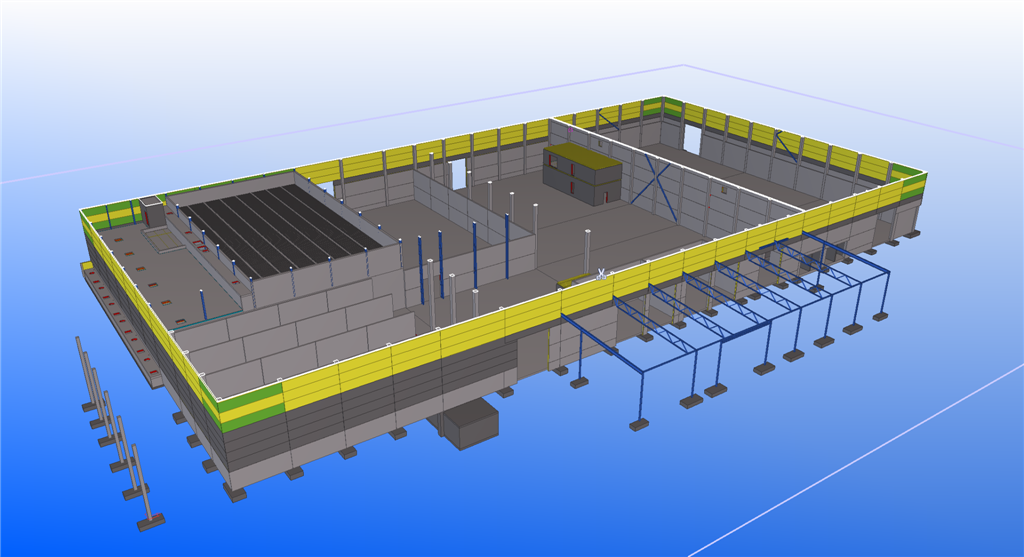Image resolution: width=1024 pixels, height=557 pixels.
Task: Select the pad footing under the front-most canopy column
Action: click(x=638, y=425)
